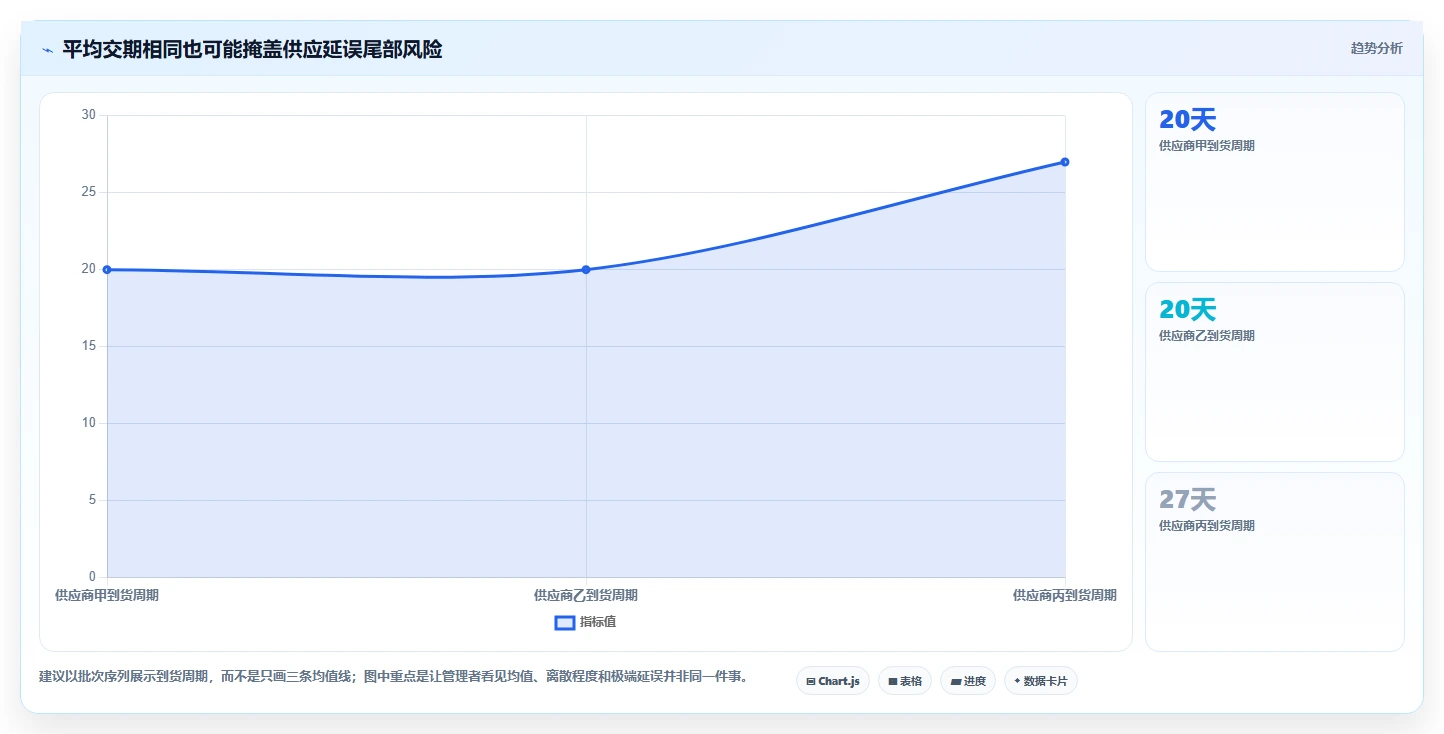Click the 供应商甲到货周期 data point on chart
Viewport: 1444px width, 734px height.
coord(107,269)
